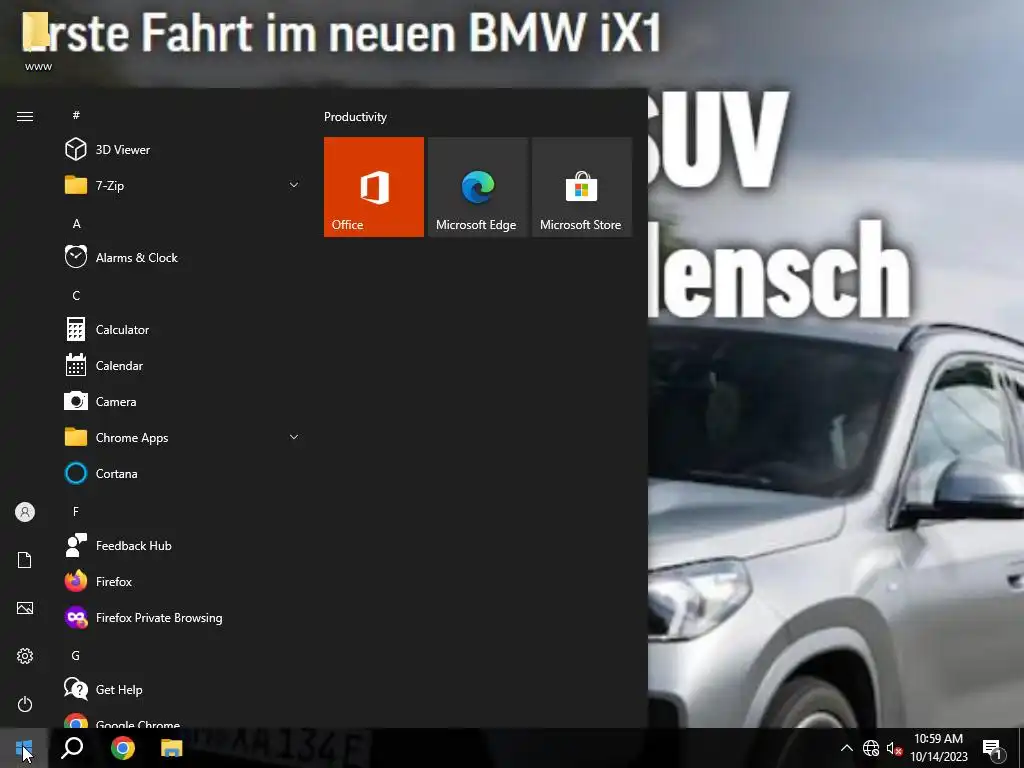The width and height of the screenshot is (1024, 768).
Task: Open Google Chrome from the taskbar
Action: click(x=123, y=748)
